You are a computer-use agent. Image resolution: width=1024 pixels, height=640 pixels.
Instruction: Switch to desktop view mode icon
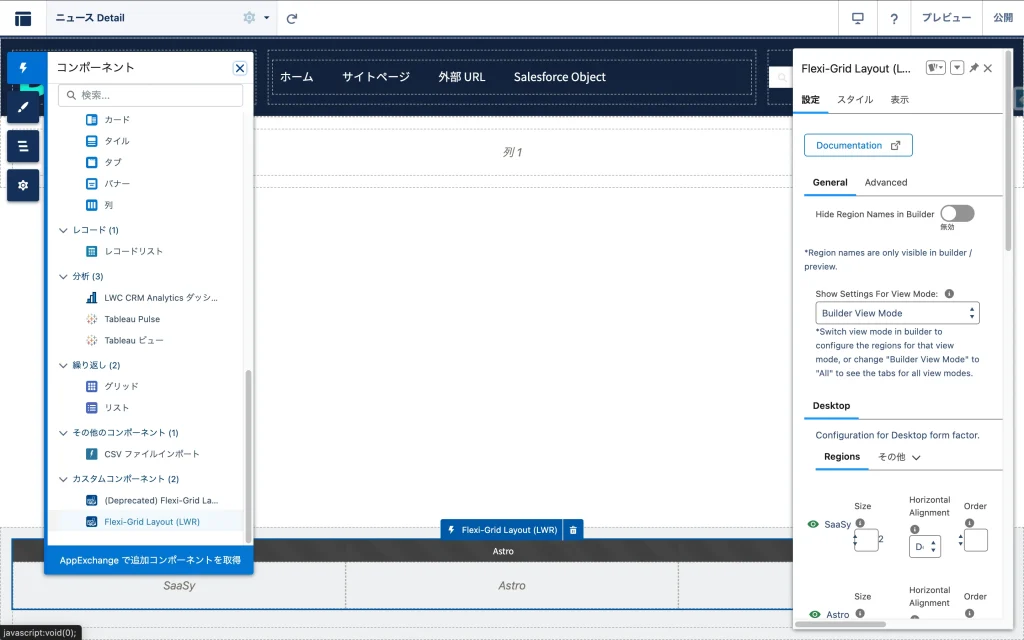(857, 18)
